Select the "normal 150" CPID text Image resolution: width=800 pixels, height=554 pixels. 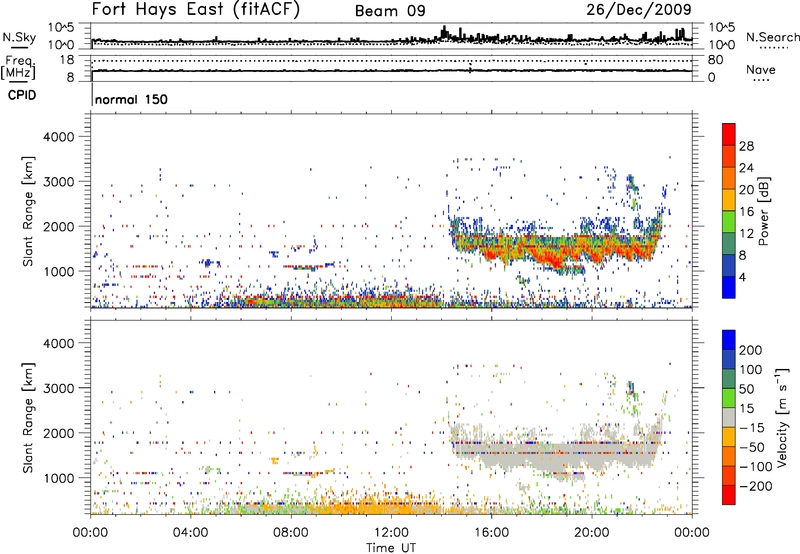click(131, 99)
